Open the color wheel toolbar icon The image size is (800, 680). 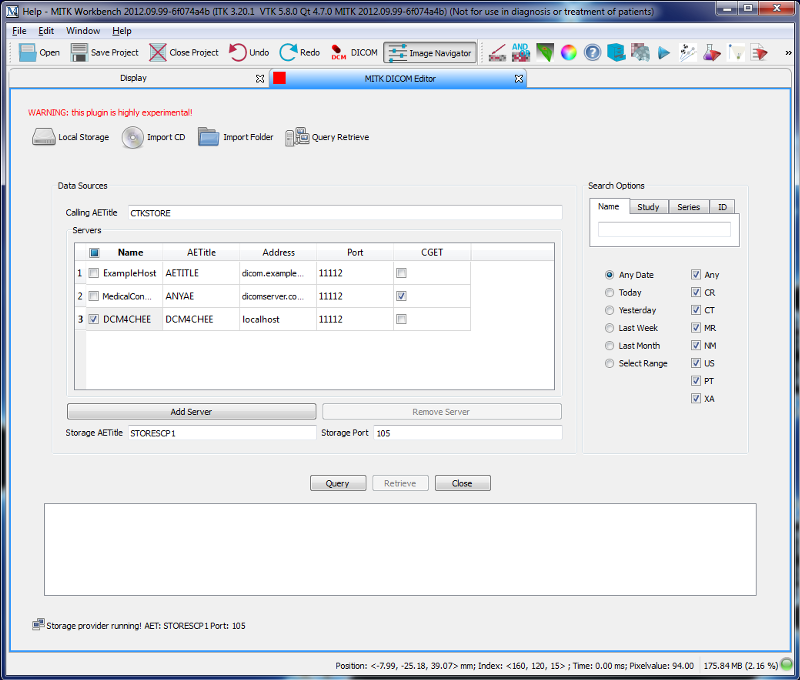click(568, 53)
